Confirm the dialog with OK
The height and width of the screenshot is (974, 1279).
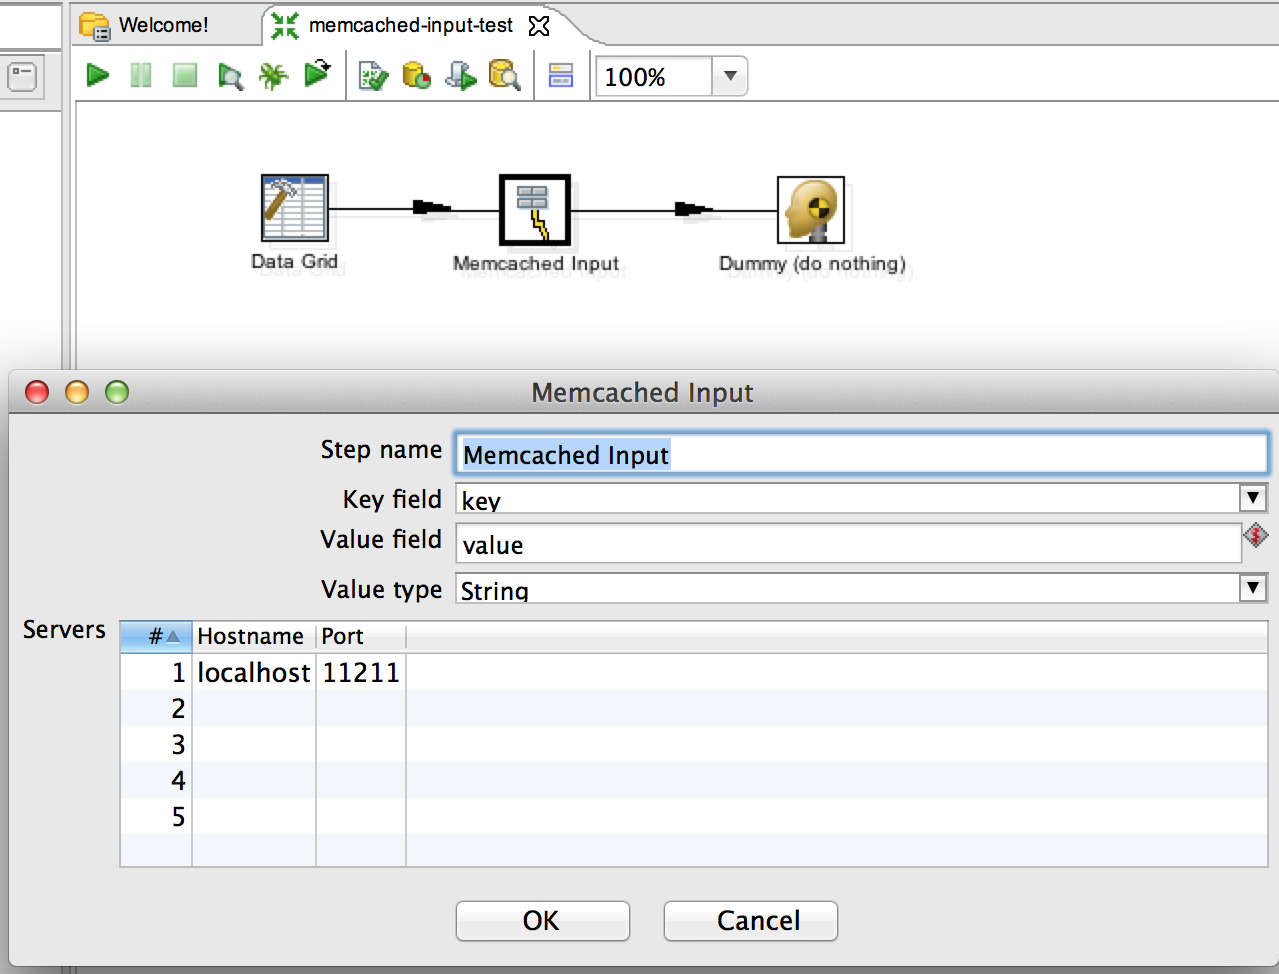542,921
